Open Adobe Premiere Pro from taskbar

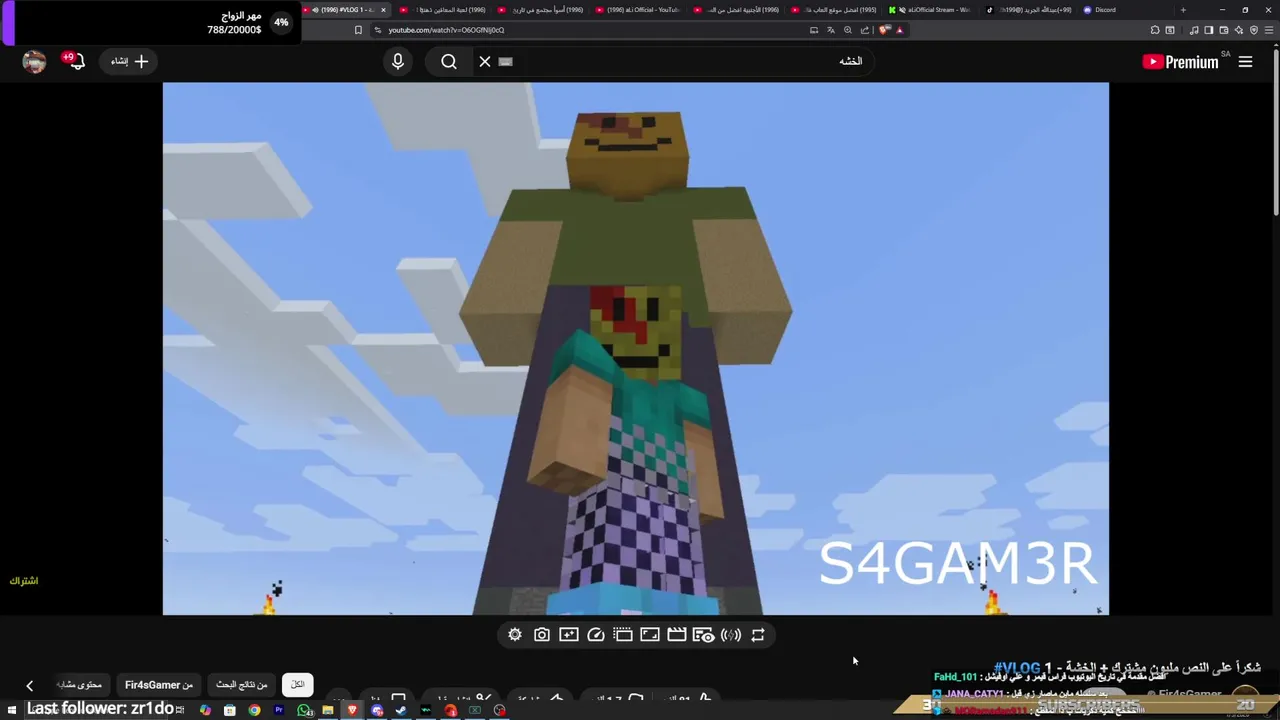(x=279, y=710)
